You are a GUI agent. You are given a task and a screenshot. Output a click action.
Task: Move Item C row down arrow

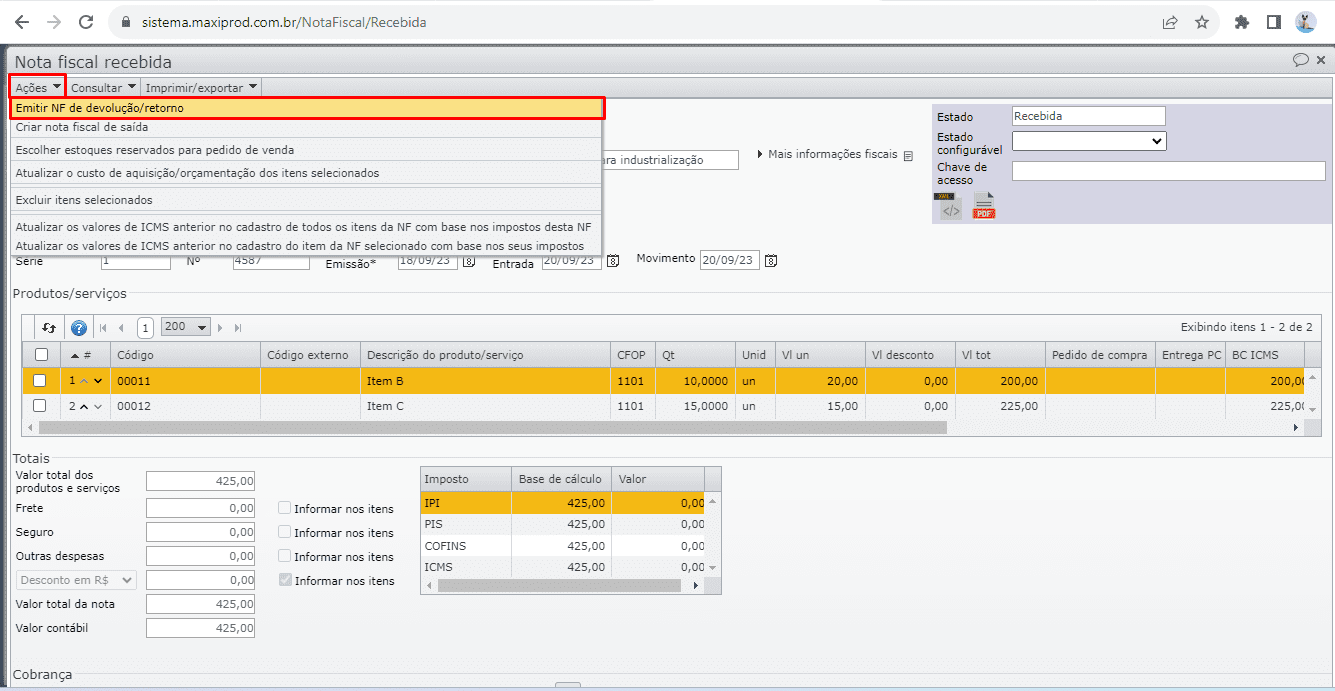coord(98,406)
